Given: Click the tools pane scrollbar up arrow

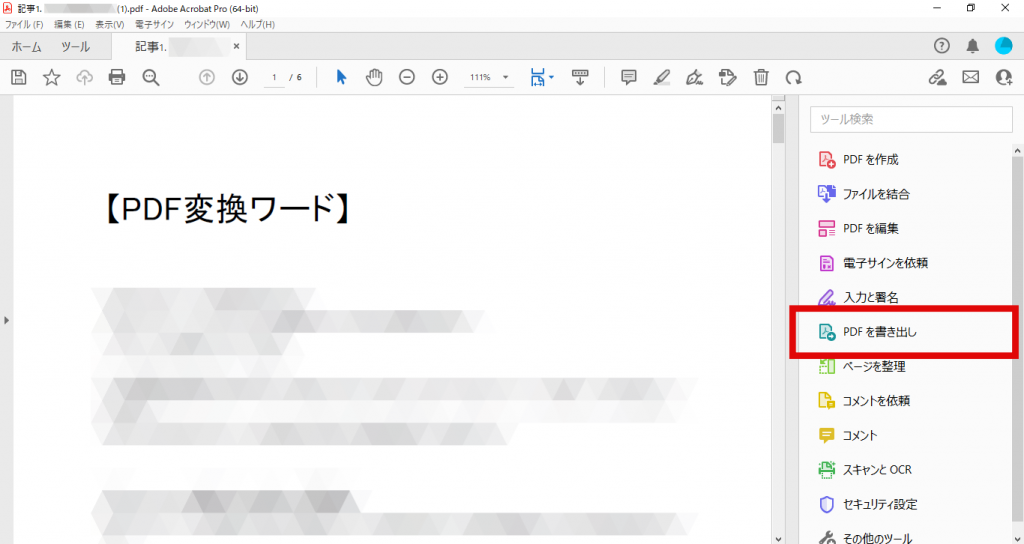Looking at the screenshot, I should coord(1018,151).
